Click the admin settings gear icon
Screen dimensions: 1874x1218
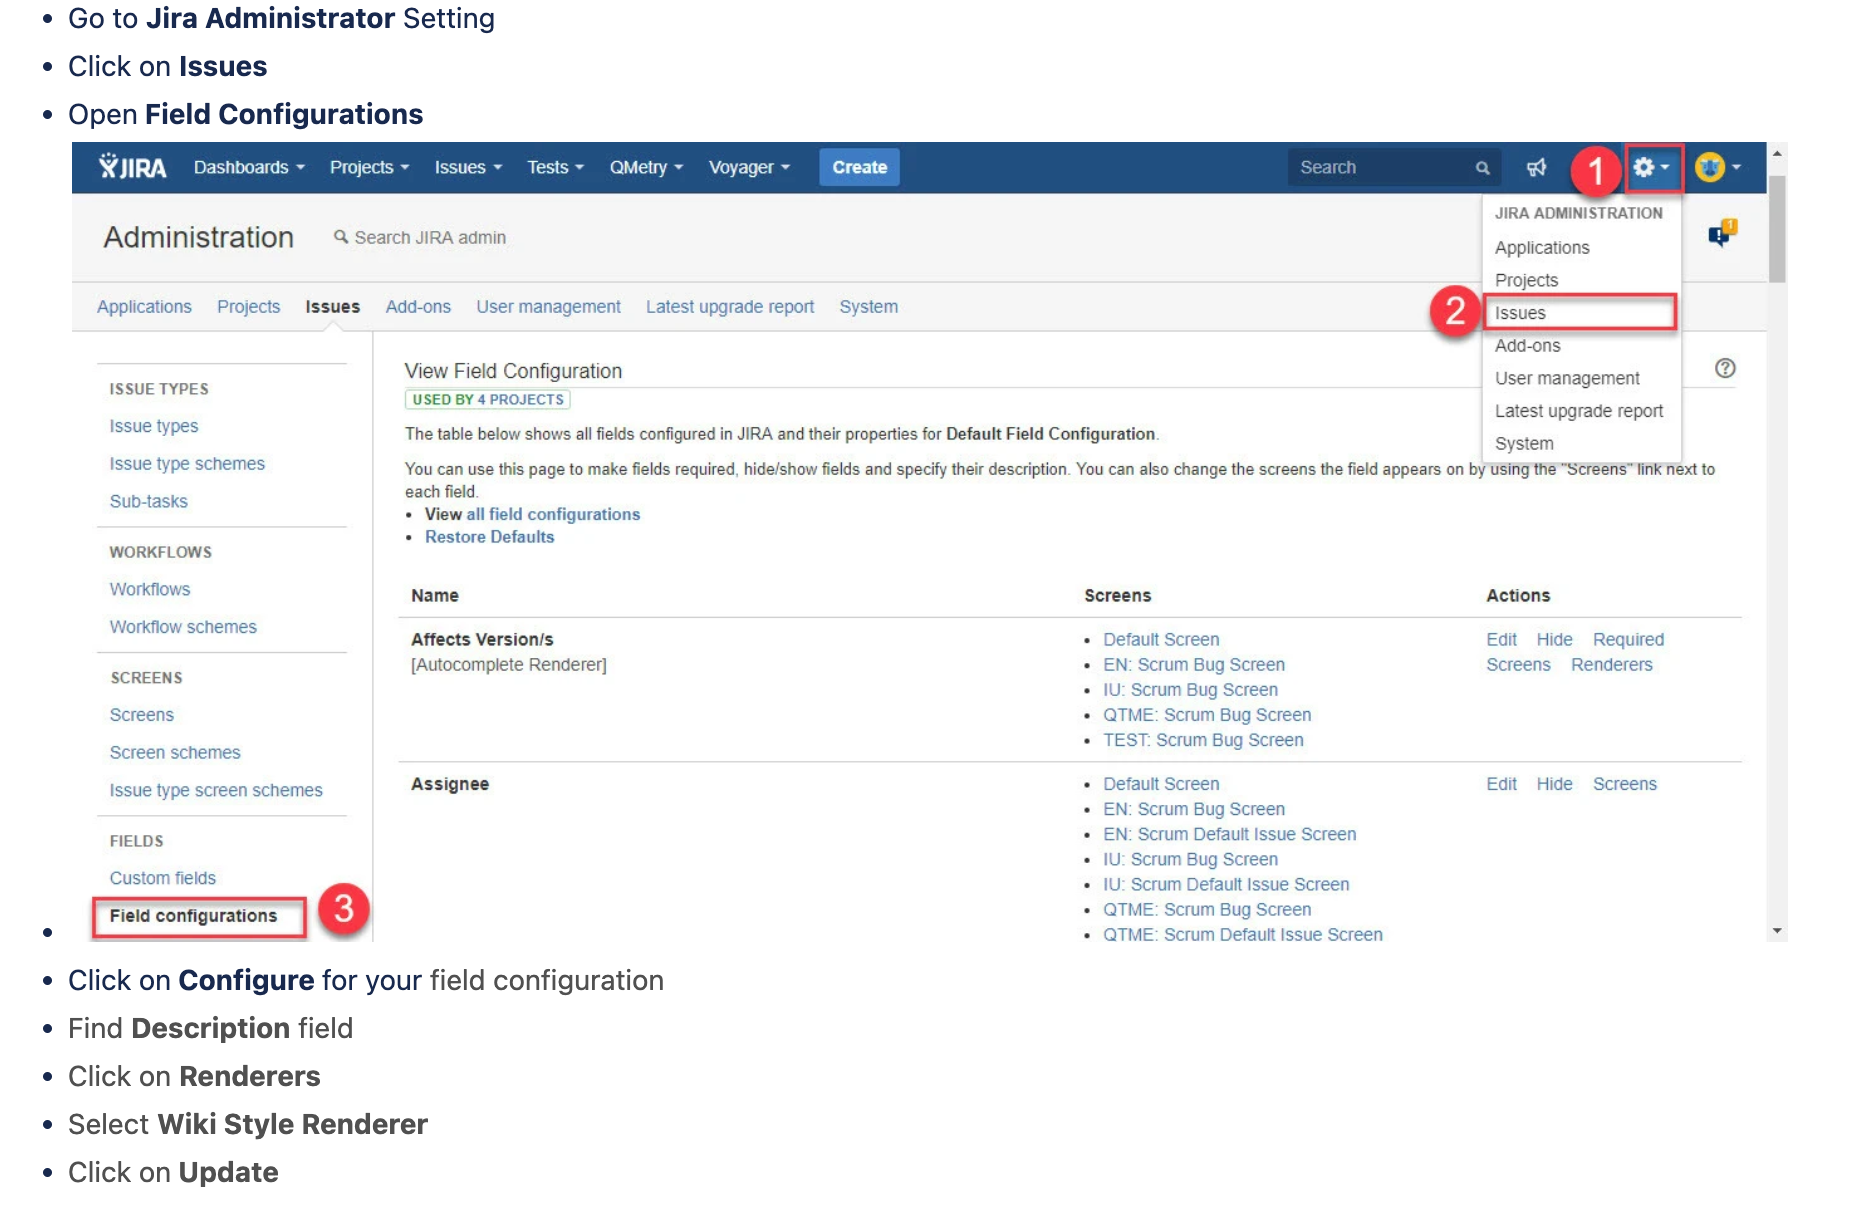pos(1646,167)
